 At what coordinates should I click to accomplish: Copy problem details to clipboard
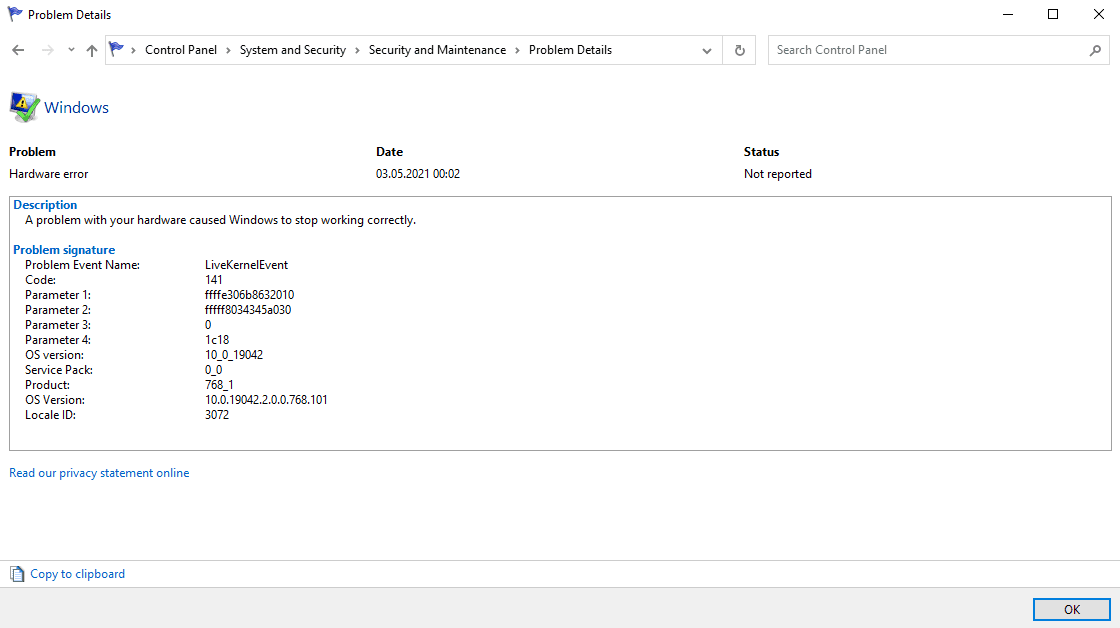tap(77, 574)
